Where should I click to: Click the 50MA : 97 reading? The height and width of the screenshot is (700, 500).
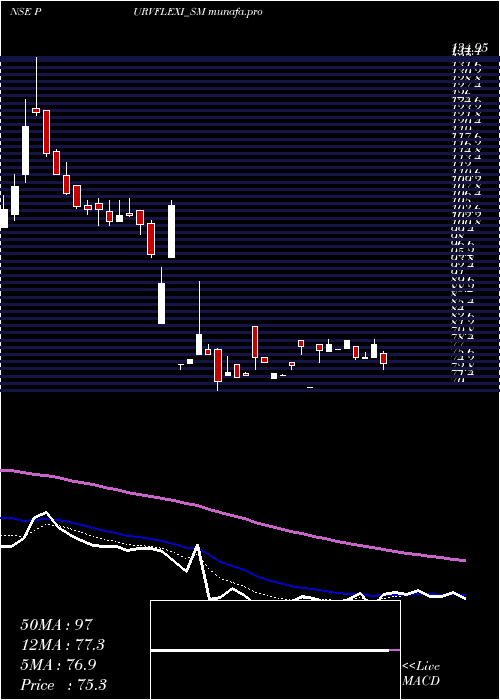coord(56,625)
